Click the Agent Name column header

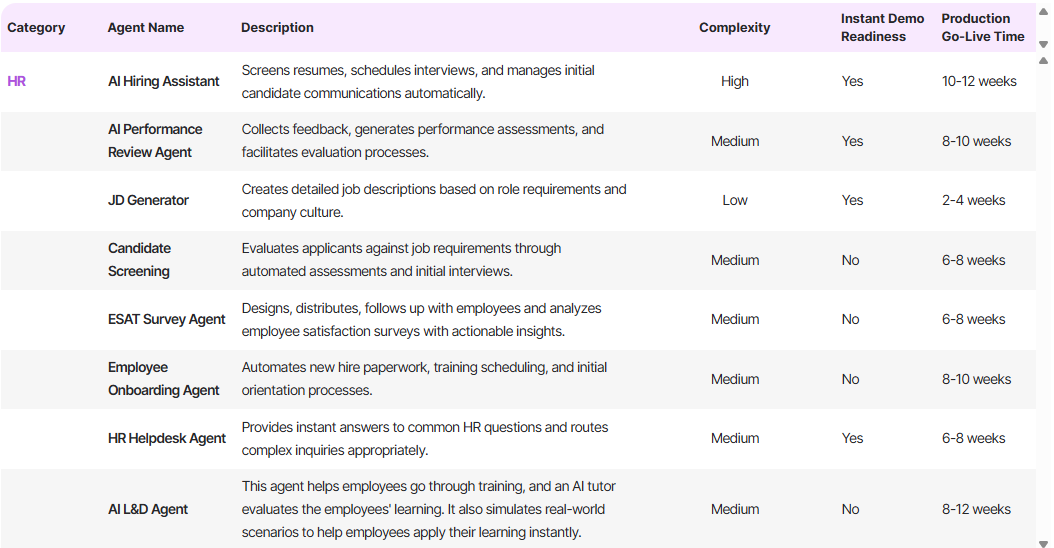[146, 28]
